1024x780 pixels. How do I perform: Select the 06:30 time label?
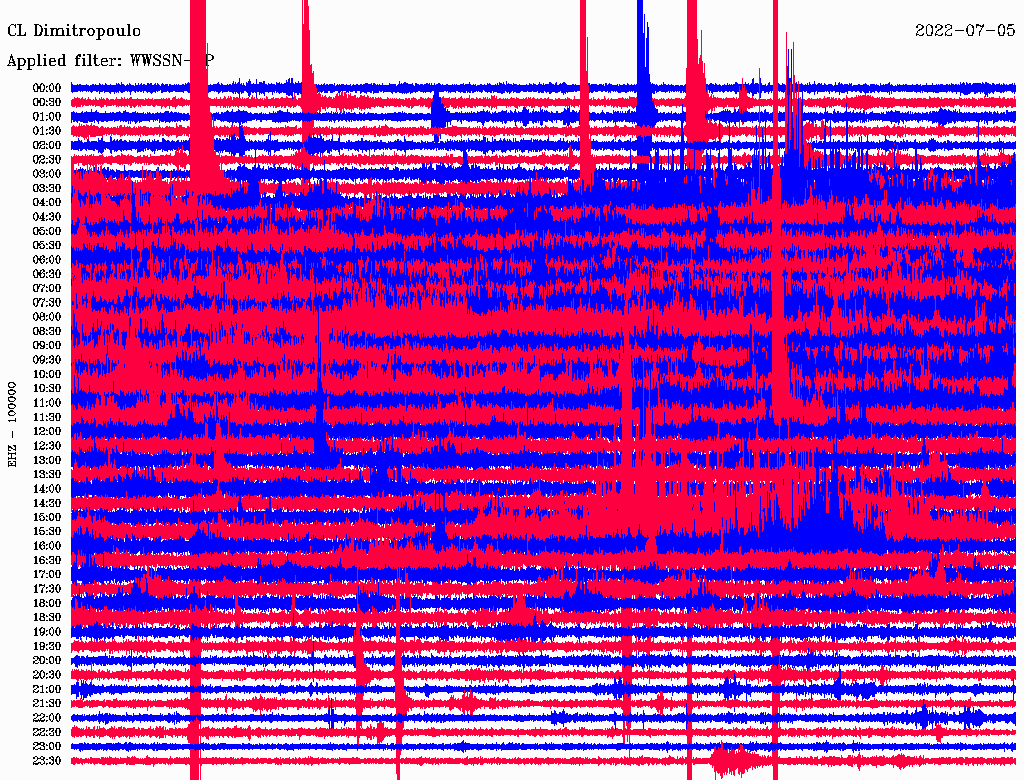pos(47,274)
